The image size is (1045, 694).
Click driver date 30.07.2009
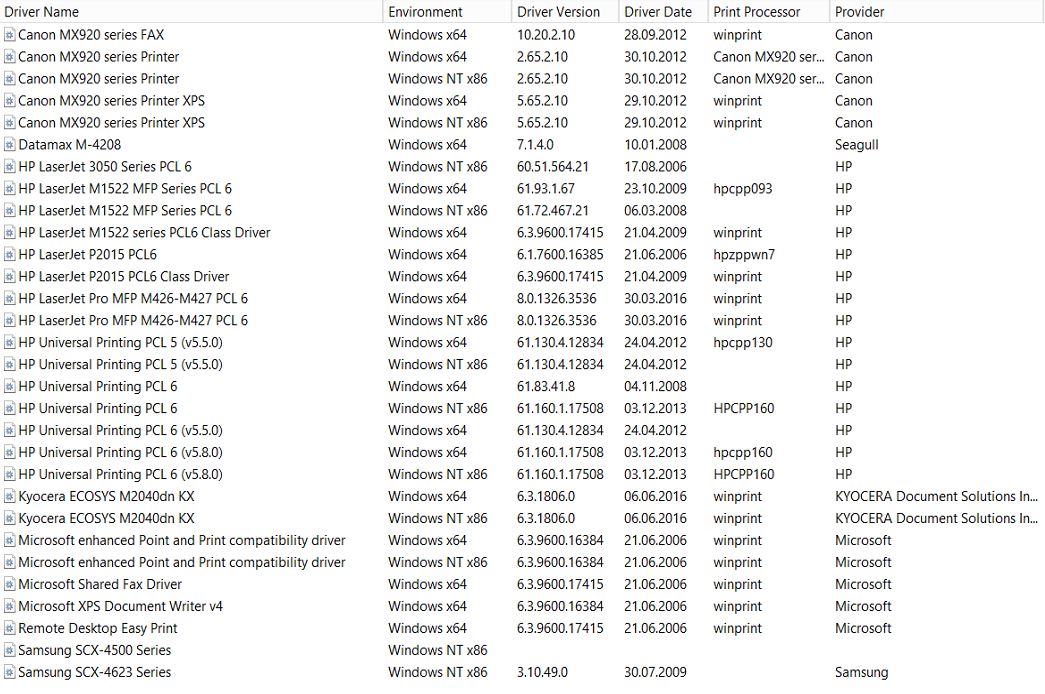pos(655,673)
